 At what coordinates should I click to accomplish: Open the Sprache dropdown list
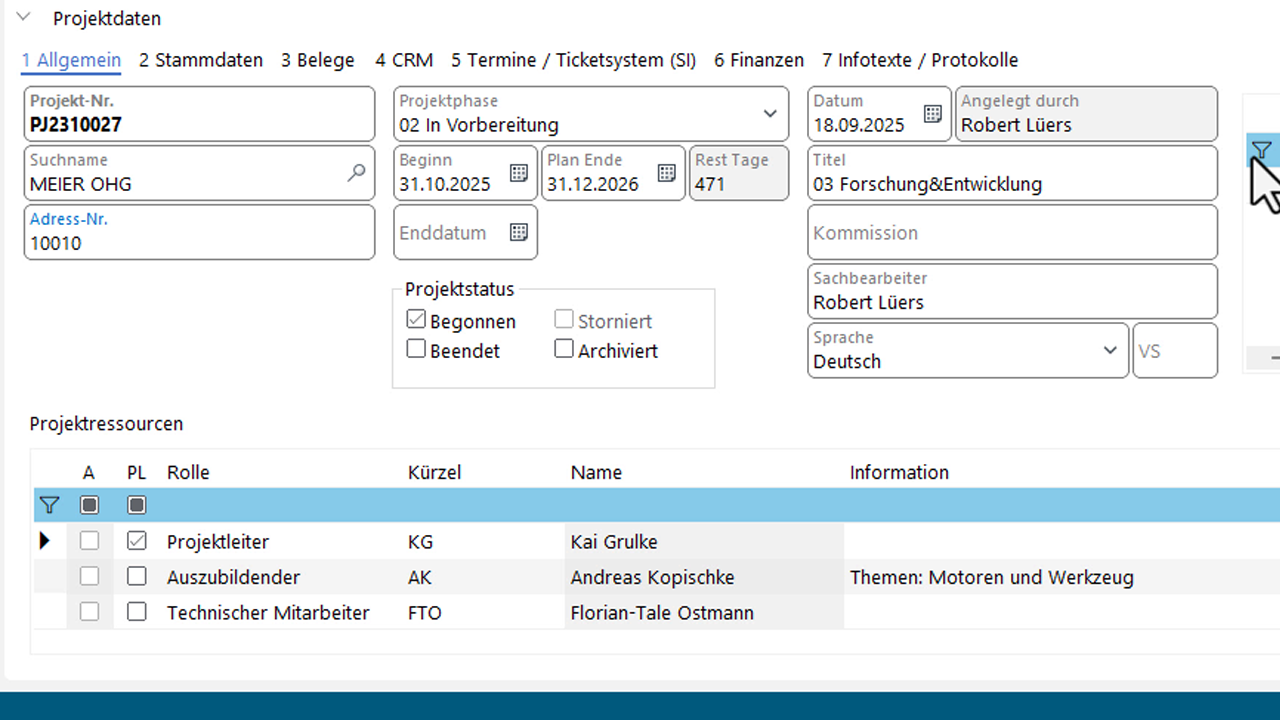pyautogui.click(x=1109, y=350)
